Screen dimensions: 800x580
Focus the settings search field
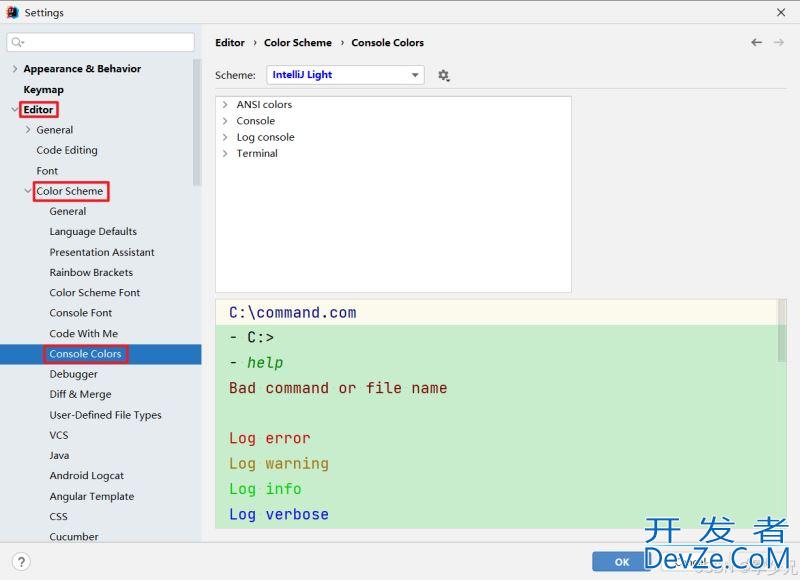[x=101, y=42]
